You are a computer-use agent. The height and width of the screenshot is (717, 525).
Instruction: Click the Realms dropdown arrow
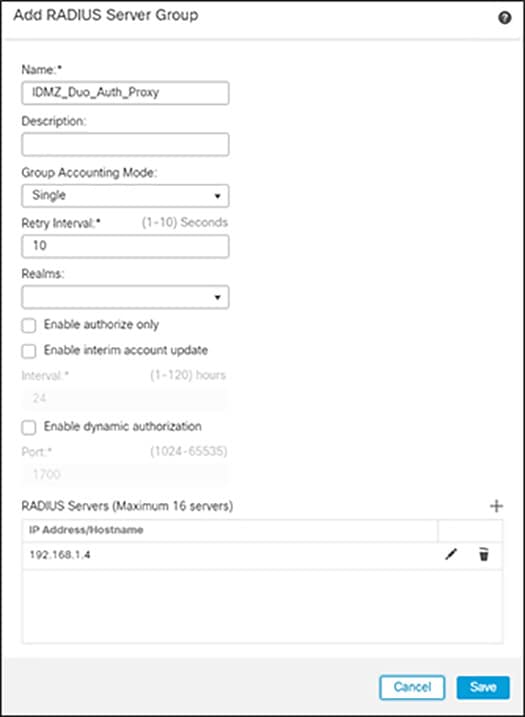tap(217, 298)
